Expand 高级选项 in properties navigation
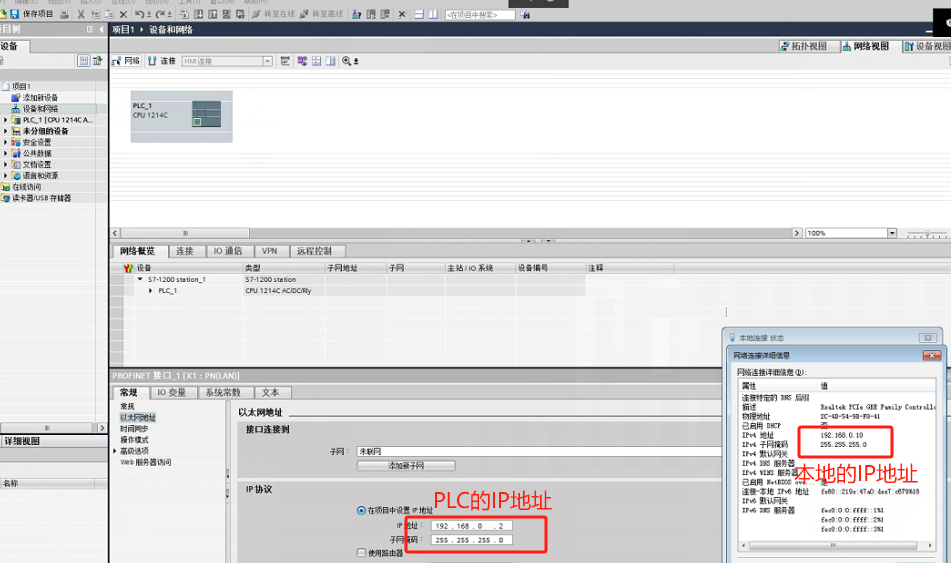 pos(115,451)
